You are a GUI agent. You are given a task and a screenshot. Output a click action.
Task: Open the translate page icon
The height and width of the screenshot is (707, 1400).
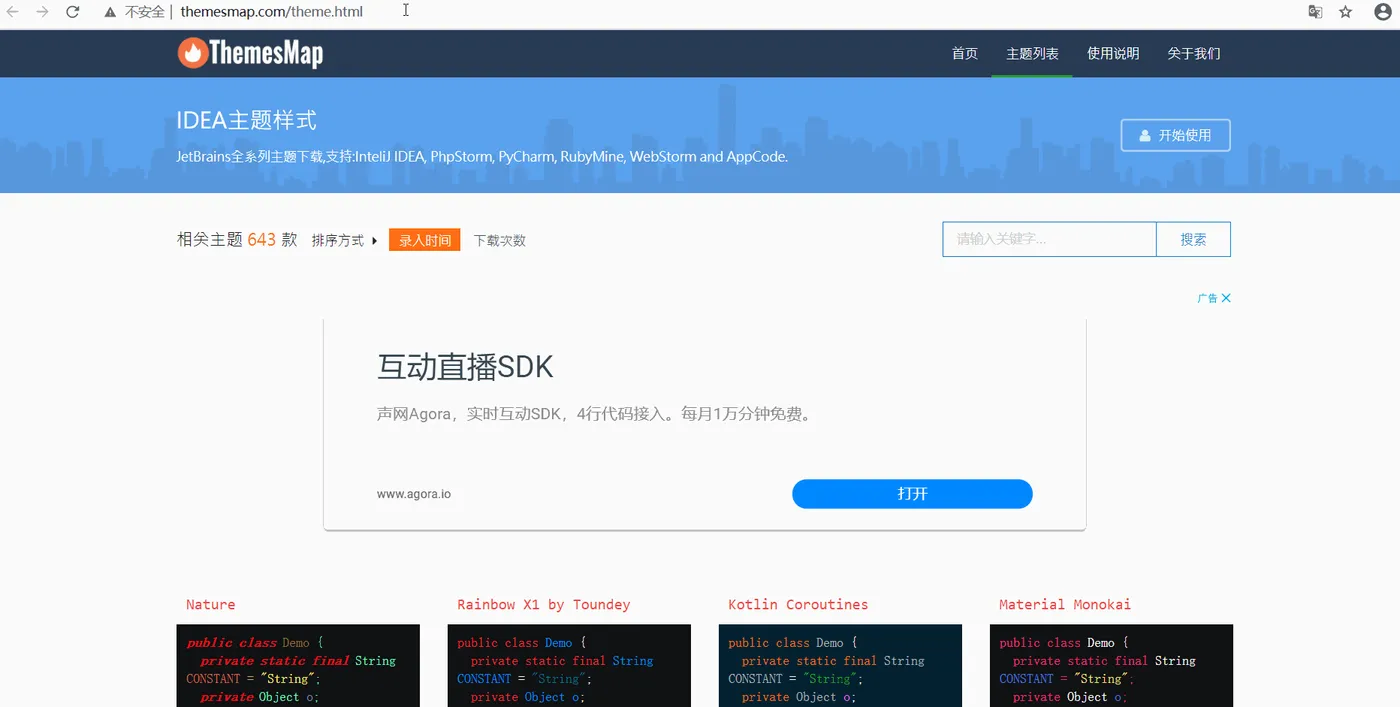(x=1315, y=12)
